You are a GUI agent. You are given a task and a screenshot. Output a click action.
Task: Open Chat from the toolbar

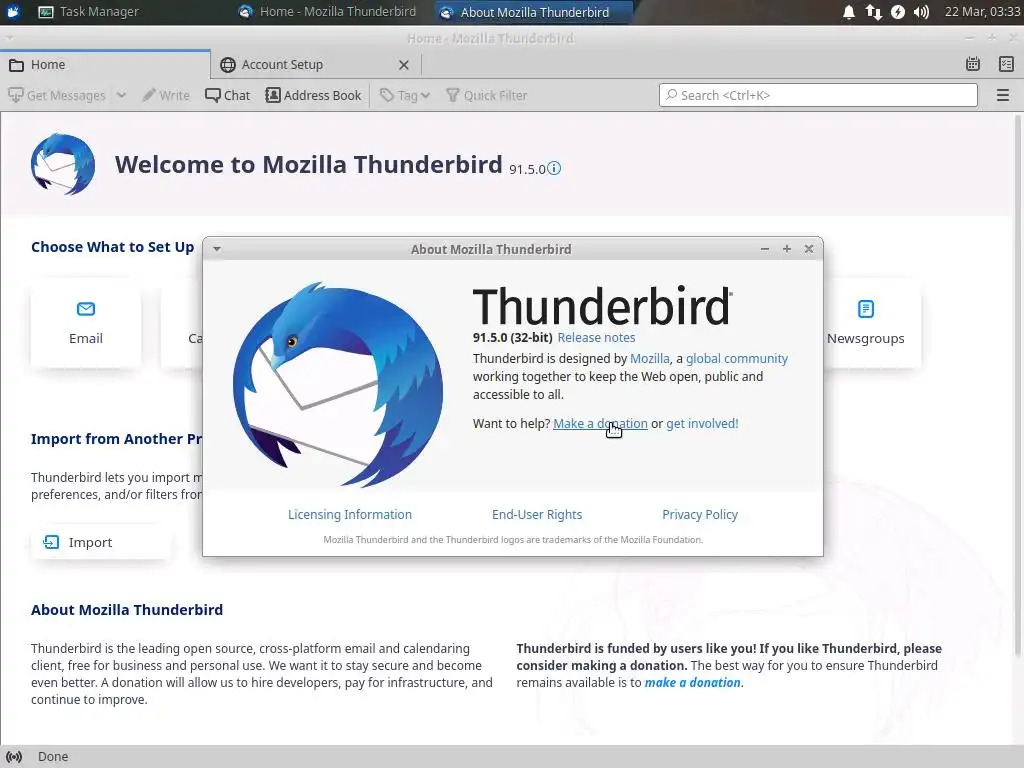227,95
